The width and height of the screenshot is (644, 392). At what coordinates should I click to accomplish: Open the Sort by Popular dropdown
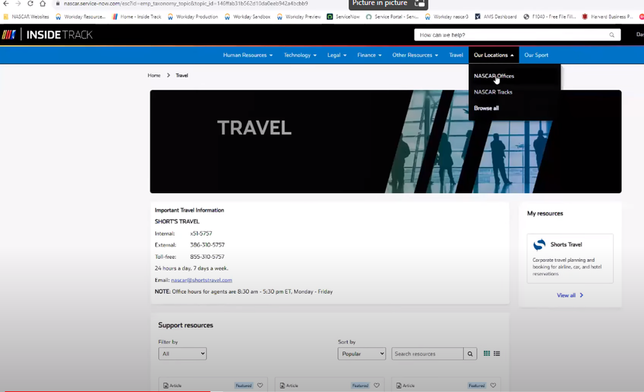click(361, 353)
